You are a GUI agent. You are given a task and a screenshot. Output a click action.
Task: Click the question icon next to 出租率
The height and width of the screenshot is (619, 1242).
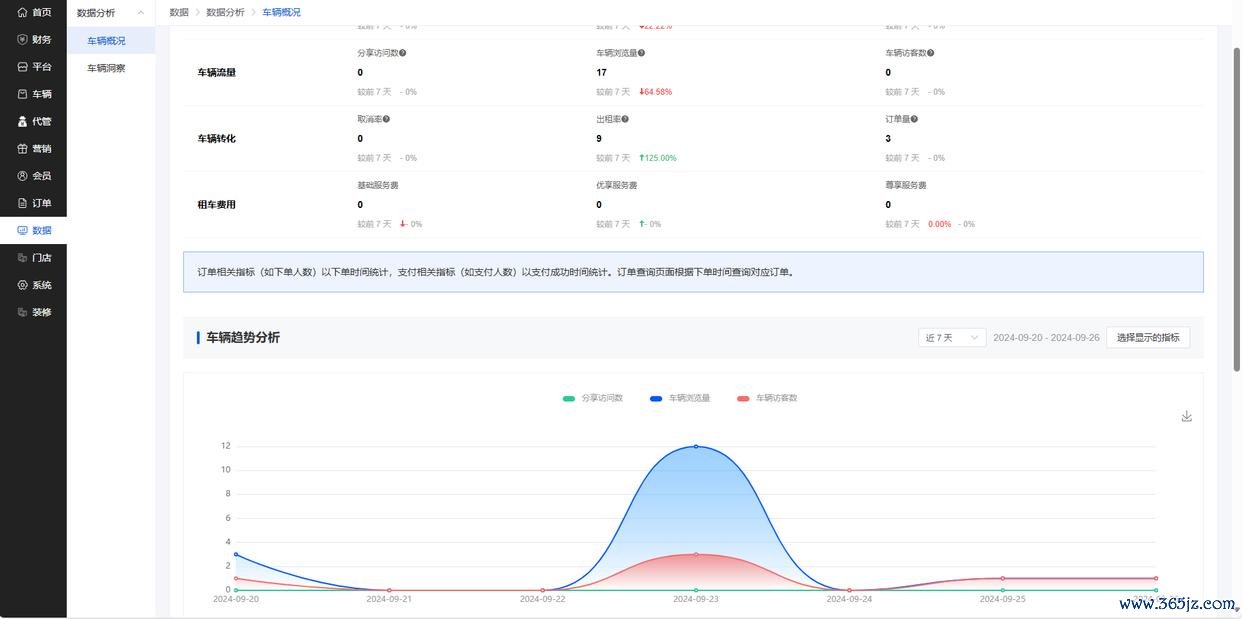tap(625, 119)
